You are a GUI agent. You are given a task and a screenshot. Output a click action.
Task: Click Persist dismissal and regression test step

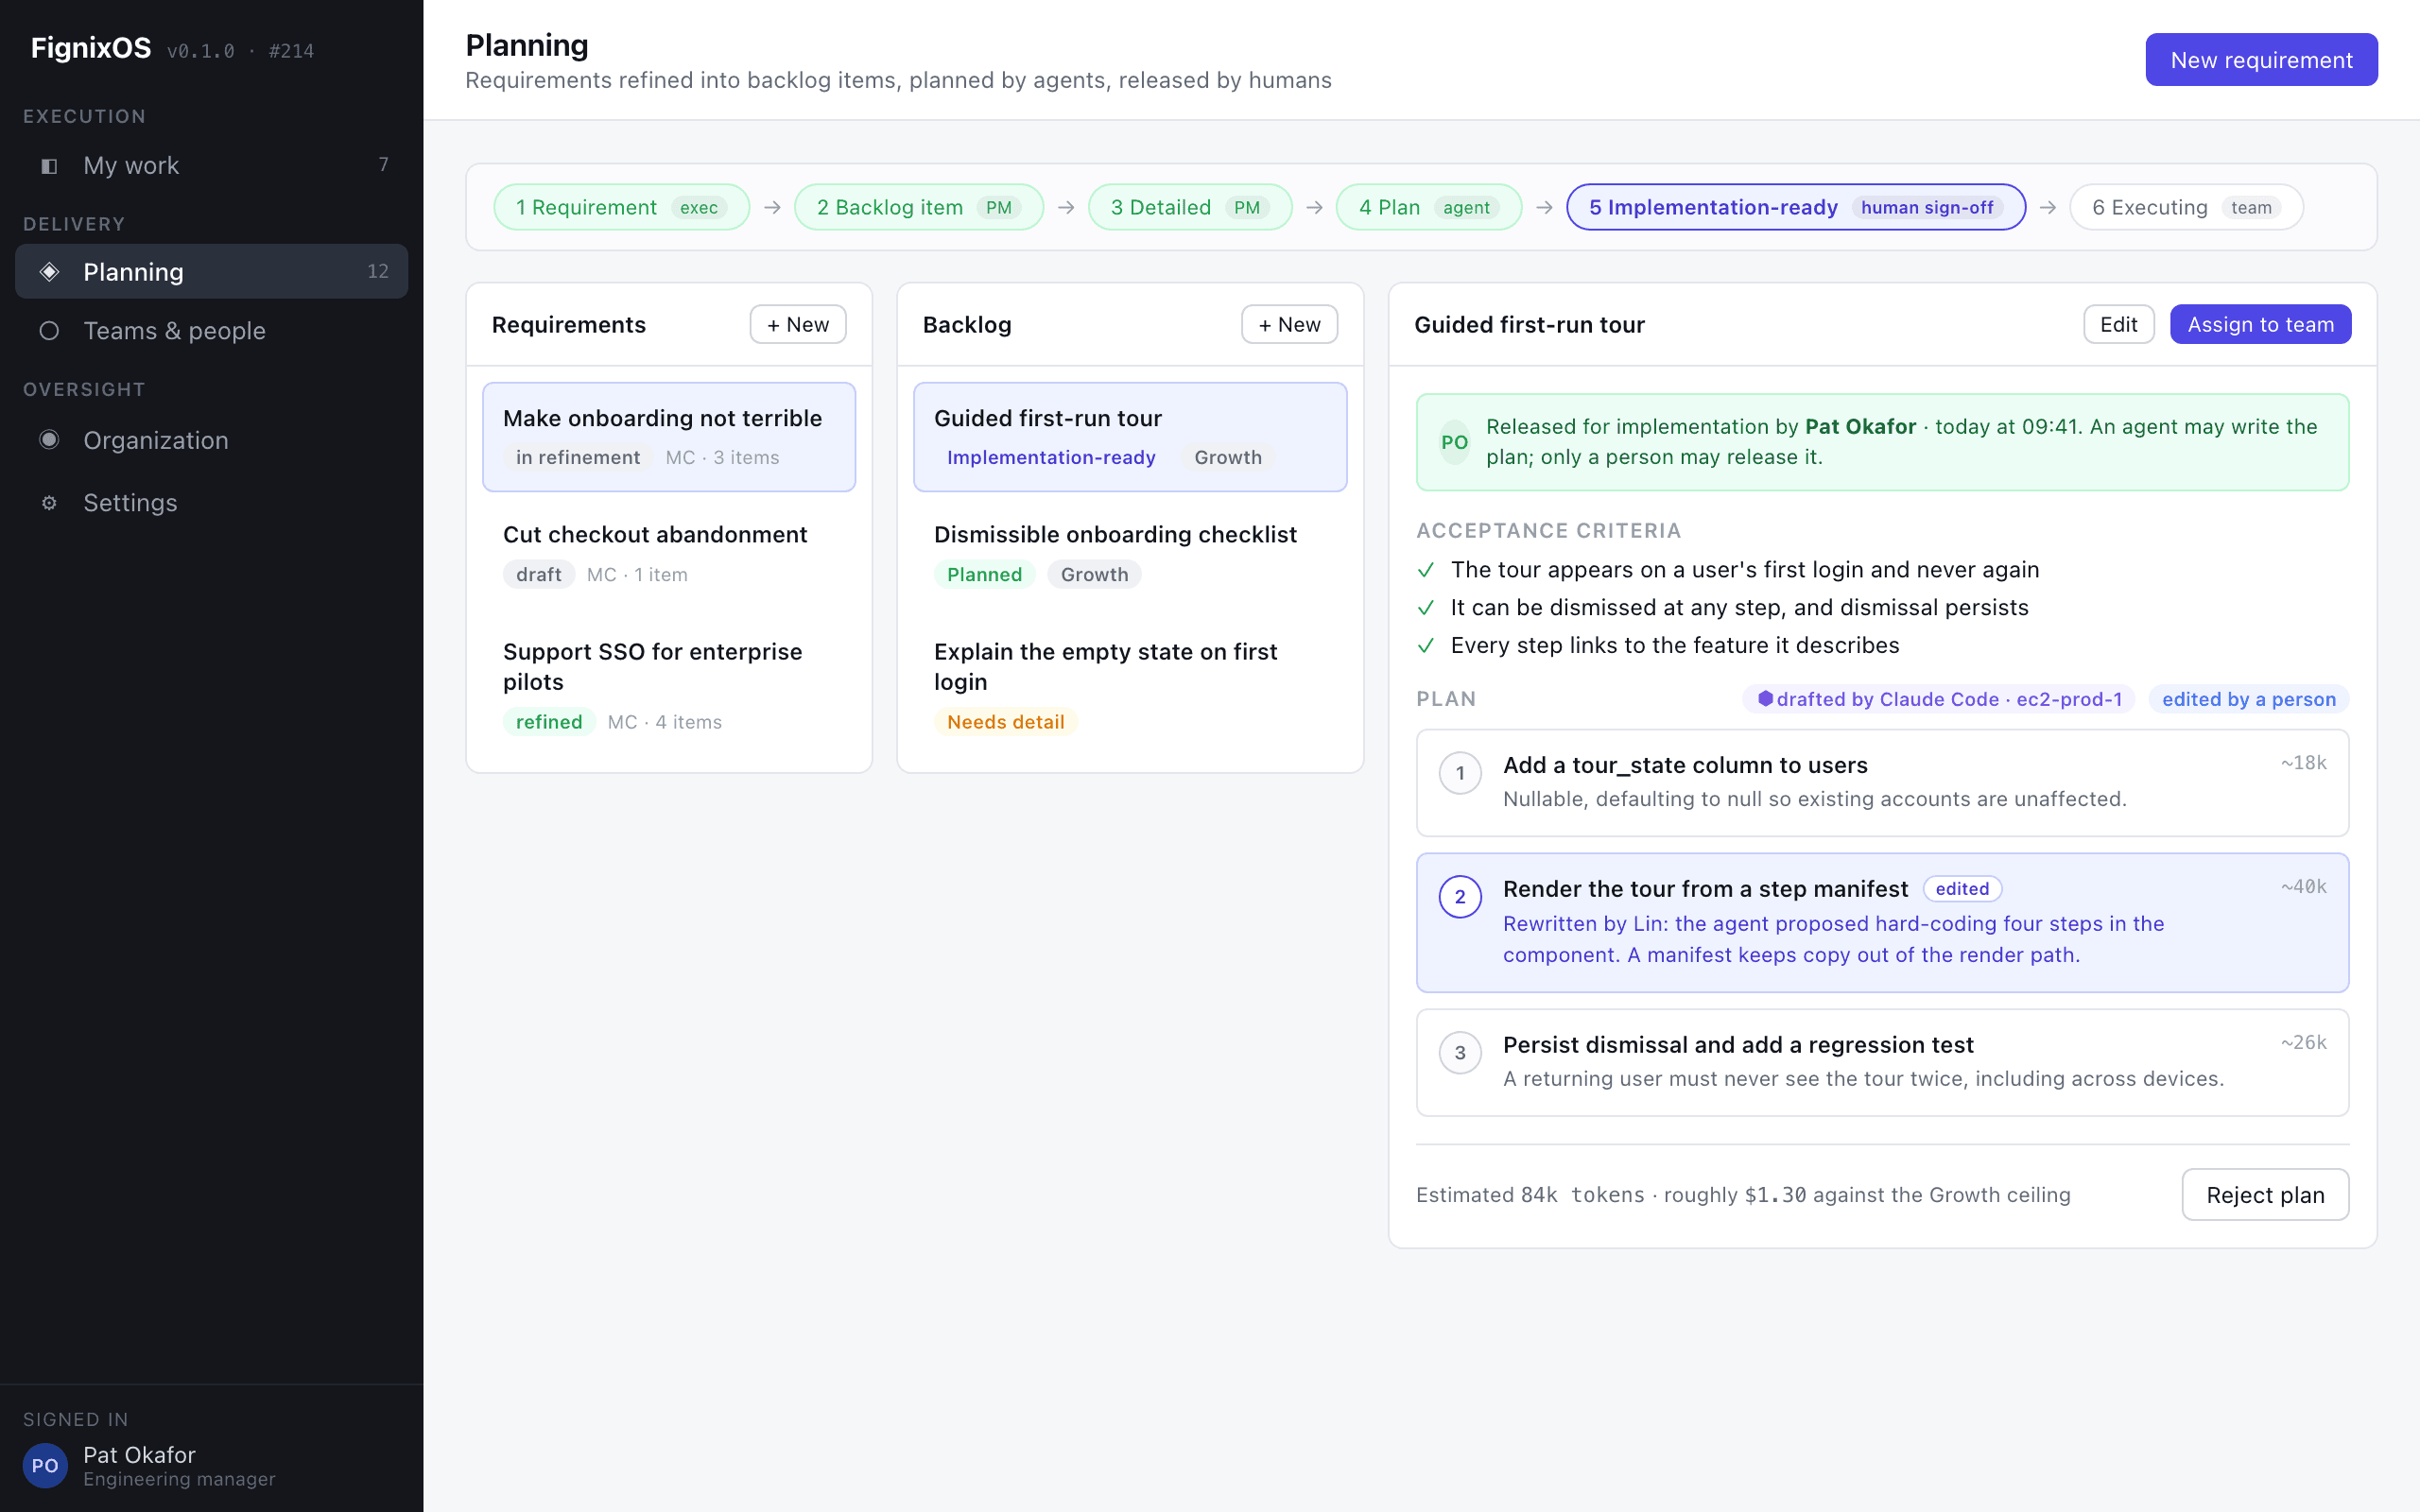[x=1882, y=1062]
